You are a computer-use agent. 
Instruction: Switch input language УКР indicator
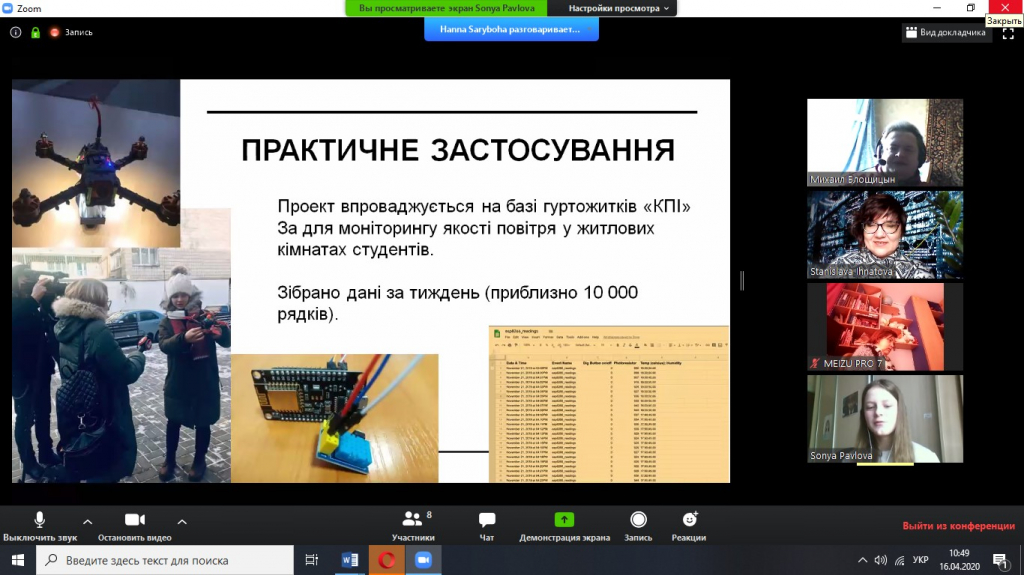tap(921, 560)
